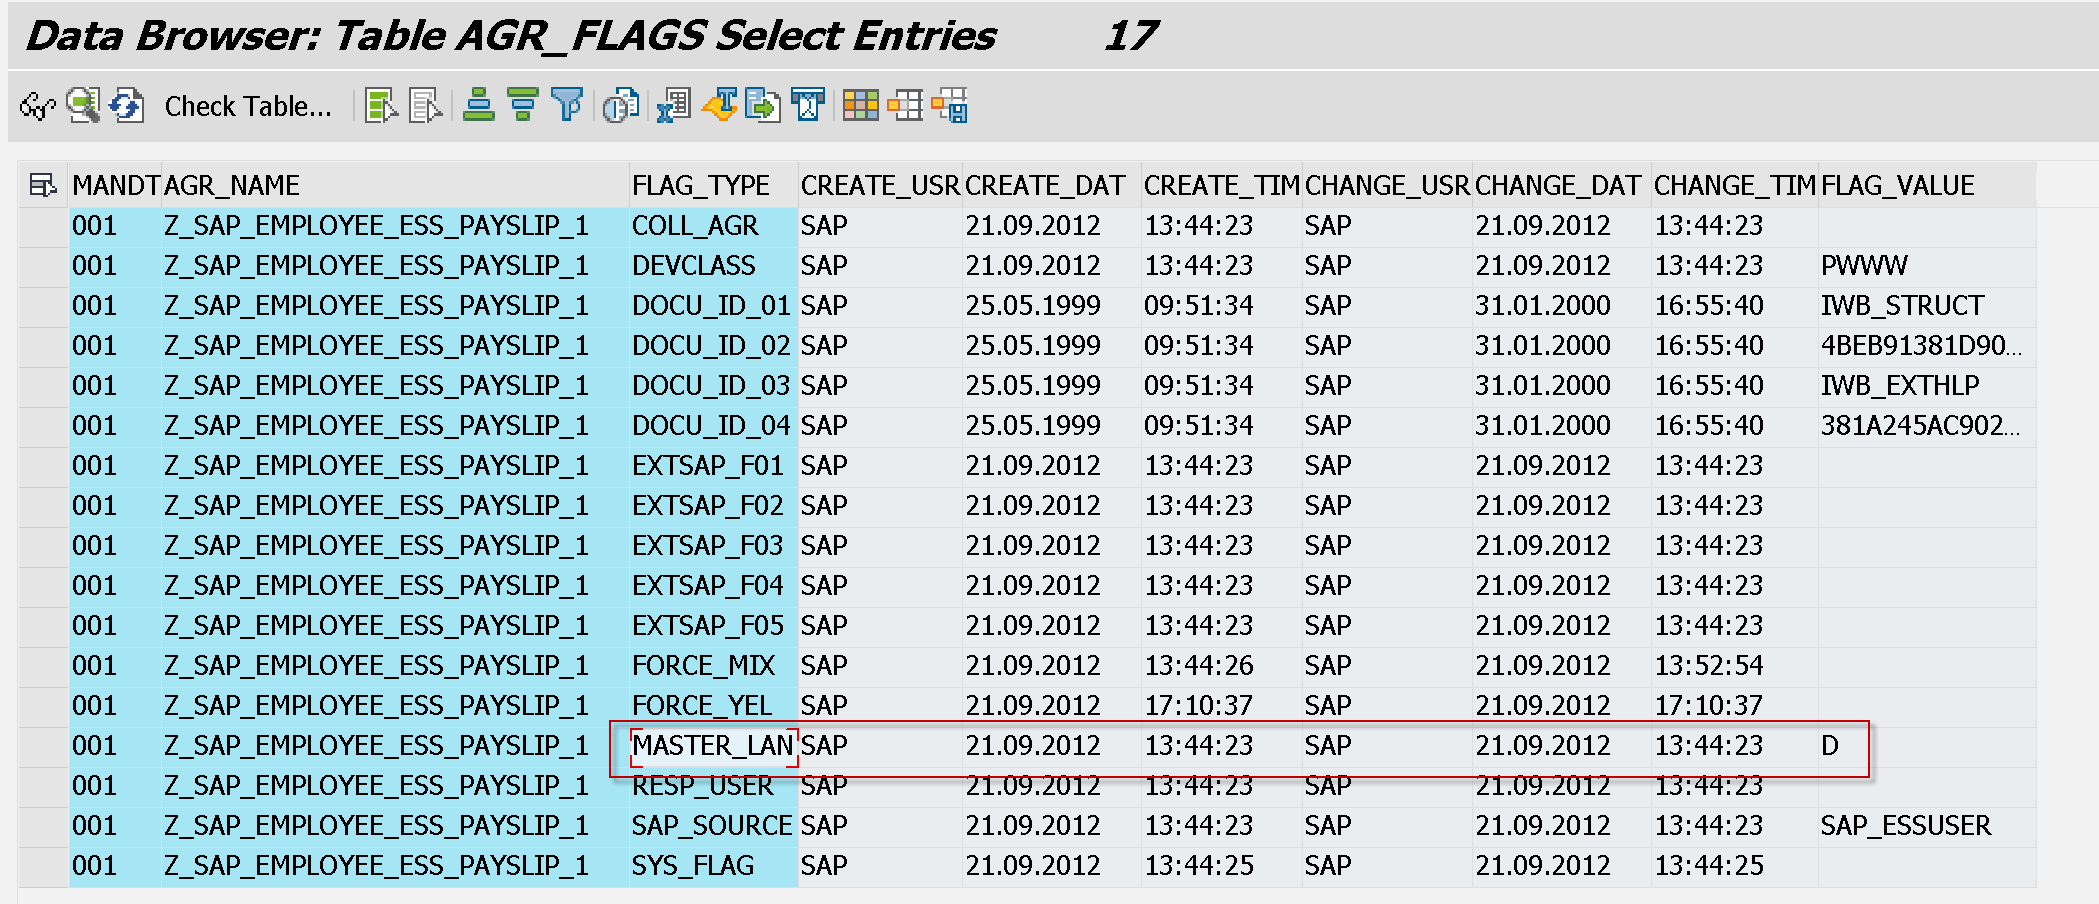Viewport: 2099px width, 904px height.
Task: Click the EXTSAP_F02 cell
Action: [714, 506]
